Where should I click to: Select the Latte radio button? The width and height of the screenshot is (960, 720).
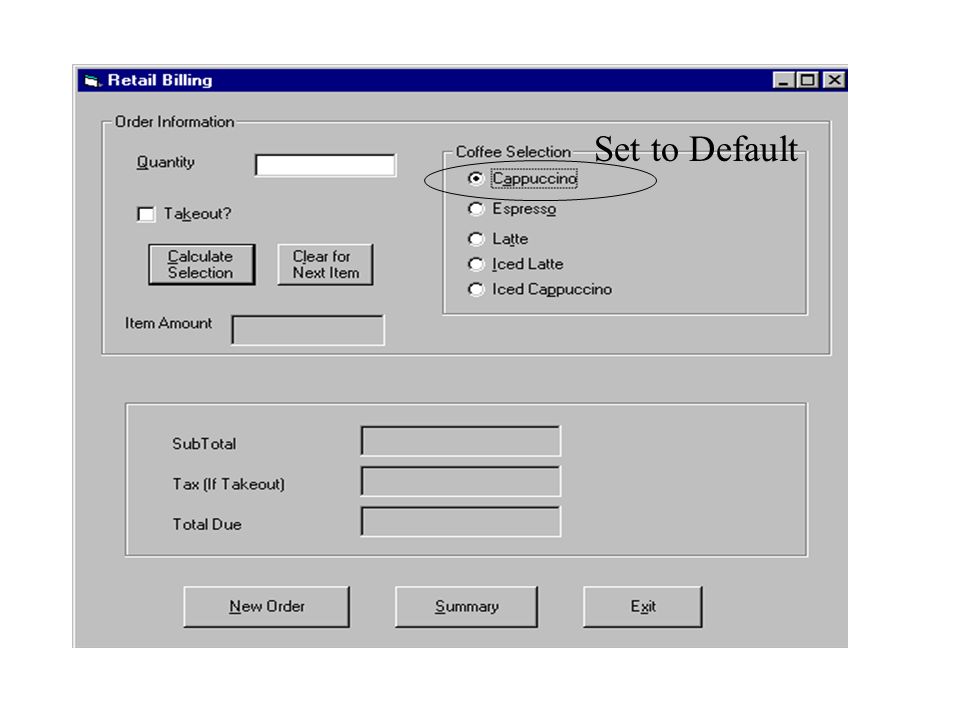point(475,239)
